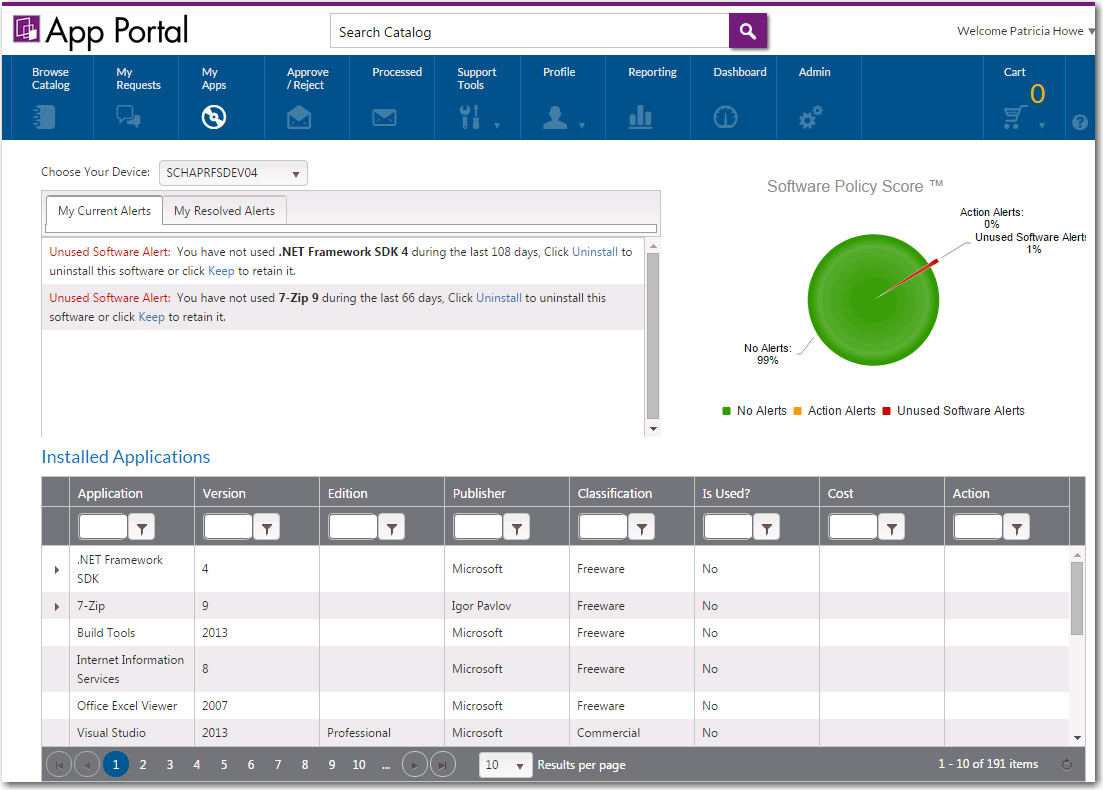This screenshot has height=790, width=1103.
Task: Click in the Search Catalog field
Action: tap(529, 32)
